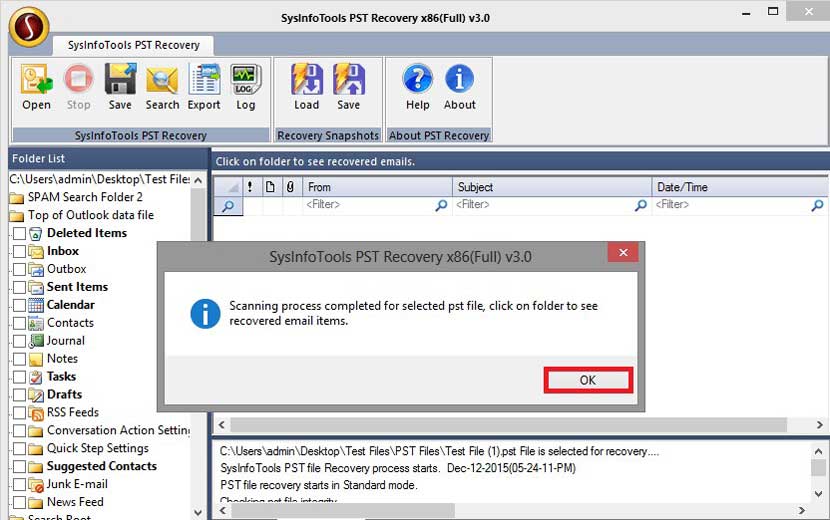Image resolution: width=830 pixels, height=520 pixels.
Task: Select the Suggested Contacts folder
Action: point(102,466)
